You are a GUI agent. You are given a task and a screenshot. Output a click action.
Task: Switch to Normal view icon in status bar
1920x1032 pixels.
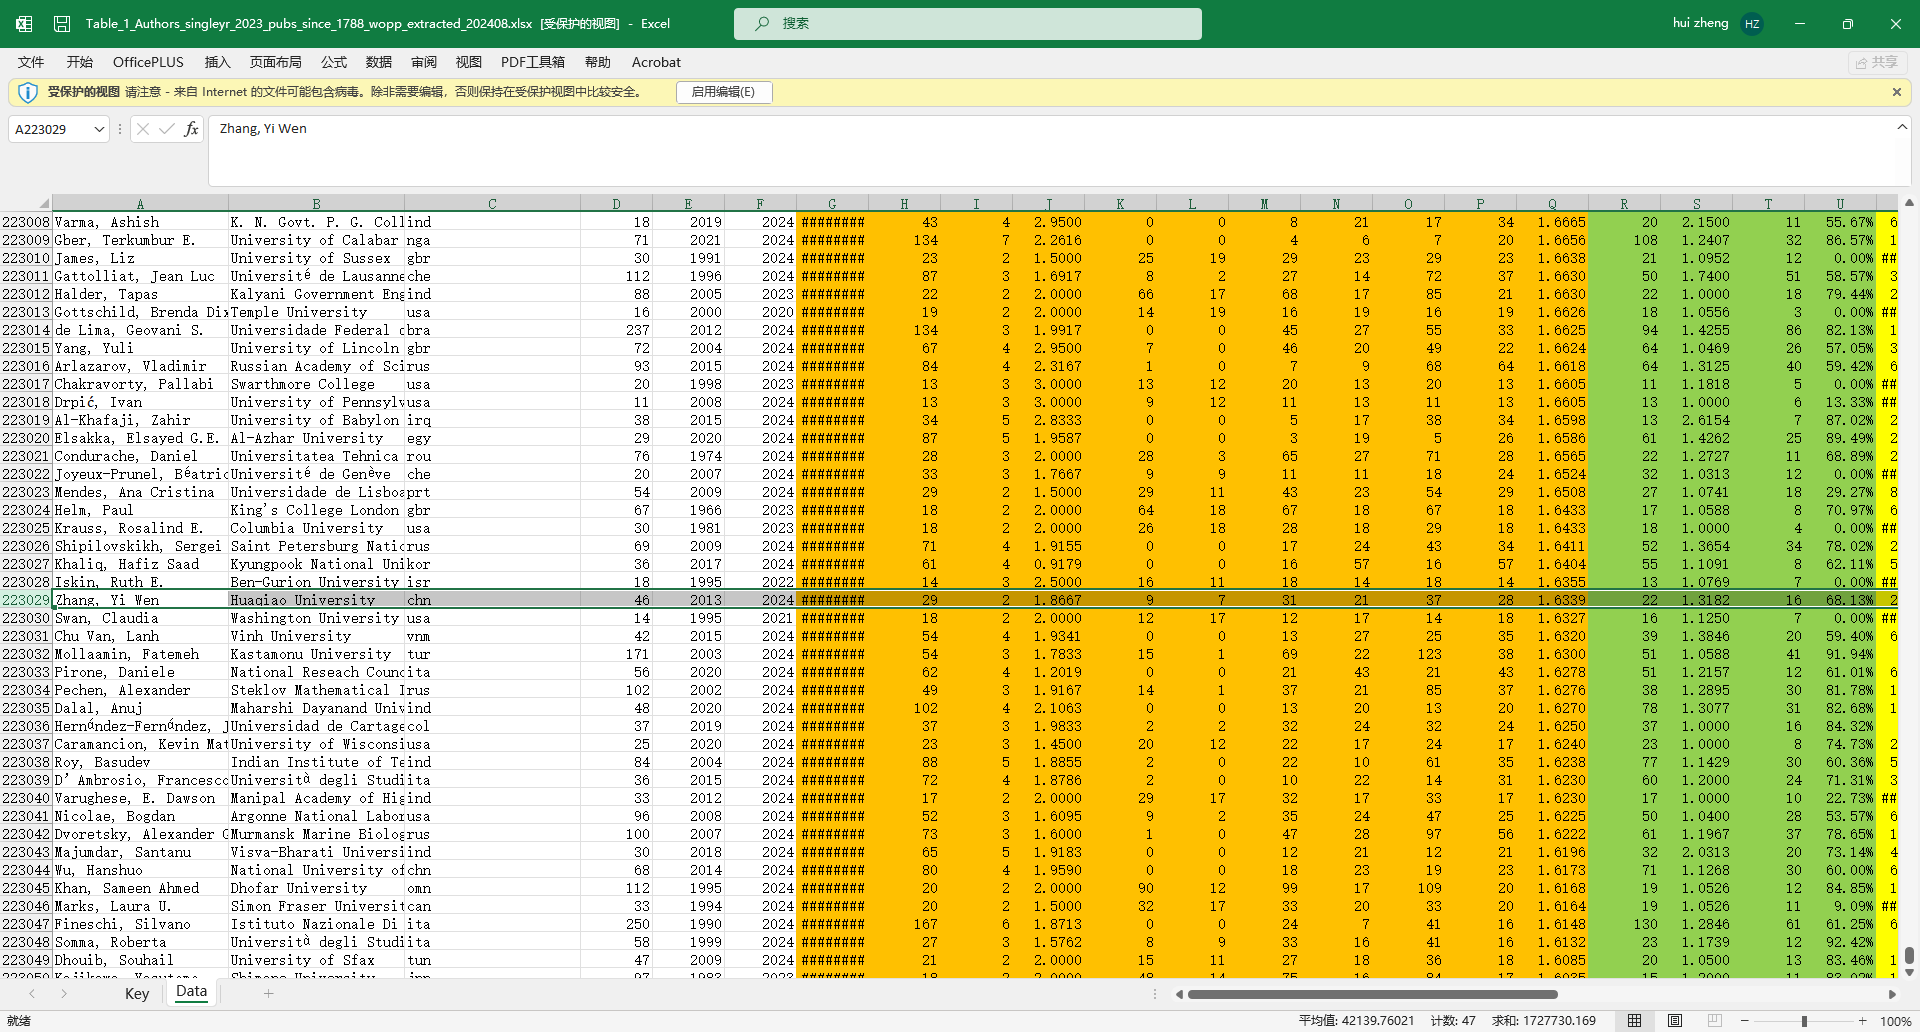click(1634, 1021)
